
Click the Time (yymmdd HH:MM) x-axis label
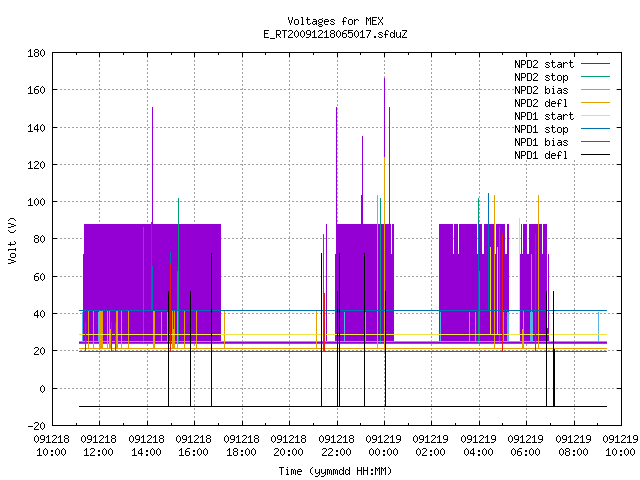click(x=335, y=471)
